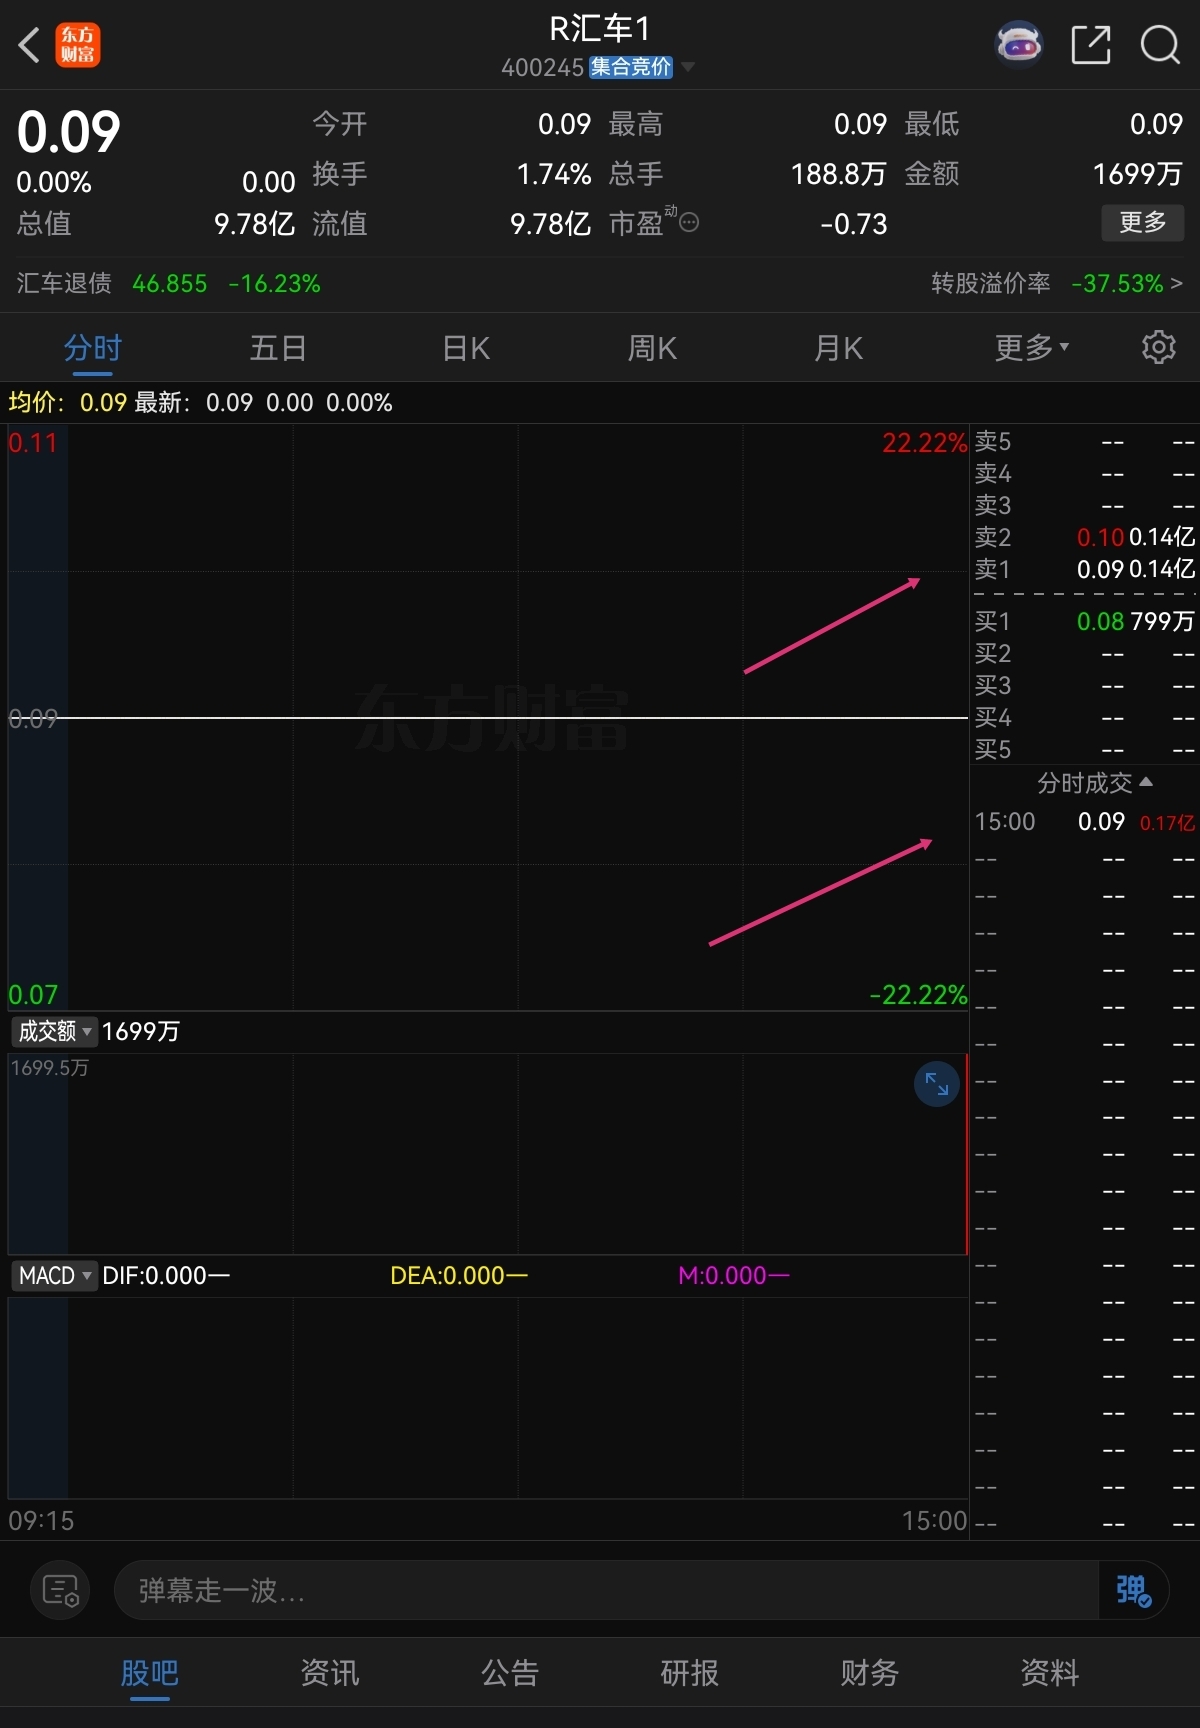Viewport: 1200px width, 1728px height.
Task: Tap the back arrow icon
Action: [x=29, y=45]
